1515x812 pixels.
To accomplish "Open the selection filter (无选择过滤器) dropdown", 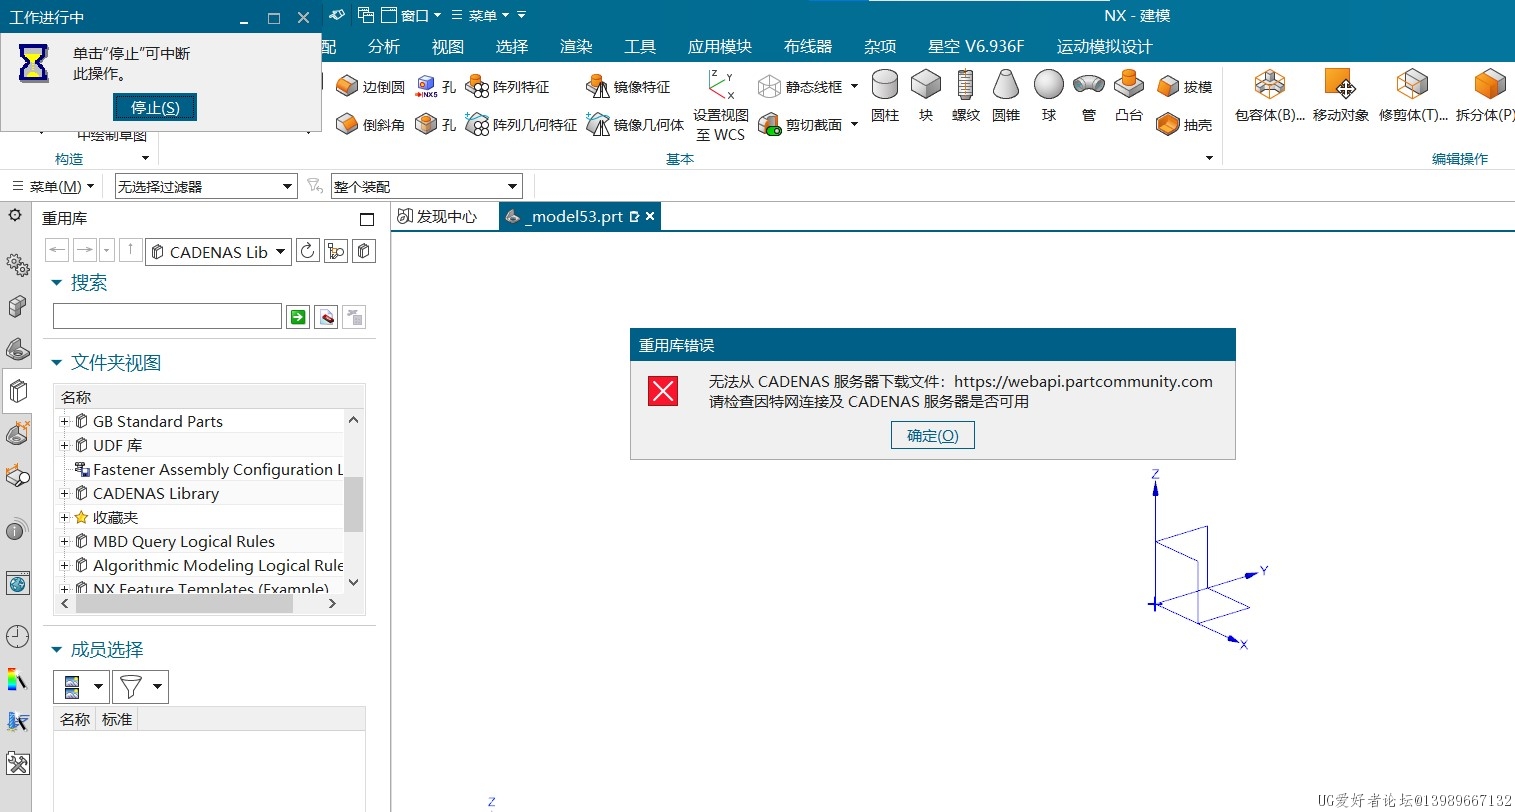I will tap(206, 186).
